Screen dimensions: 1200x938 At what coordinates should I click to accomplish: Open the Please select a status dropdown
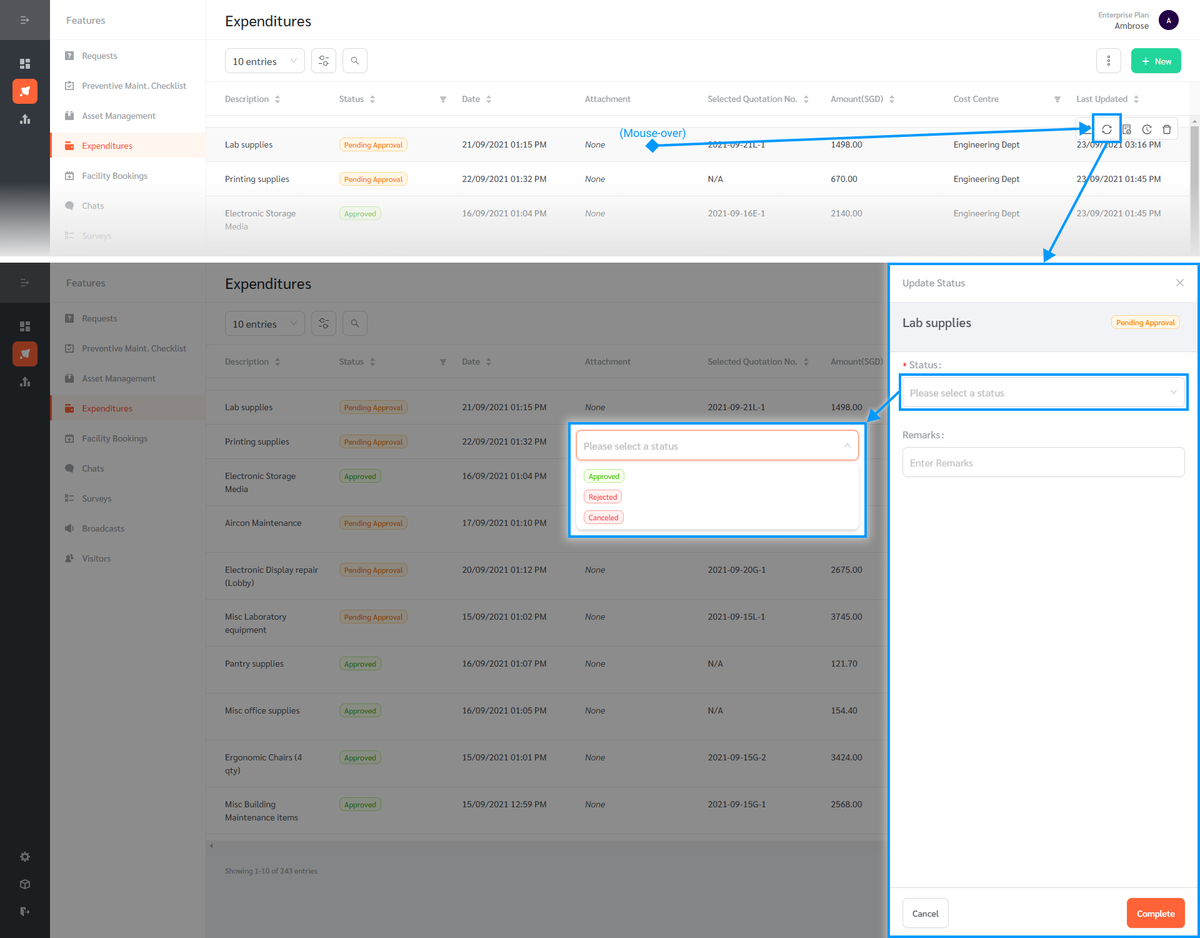(x=1043, y=392)
